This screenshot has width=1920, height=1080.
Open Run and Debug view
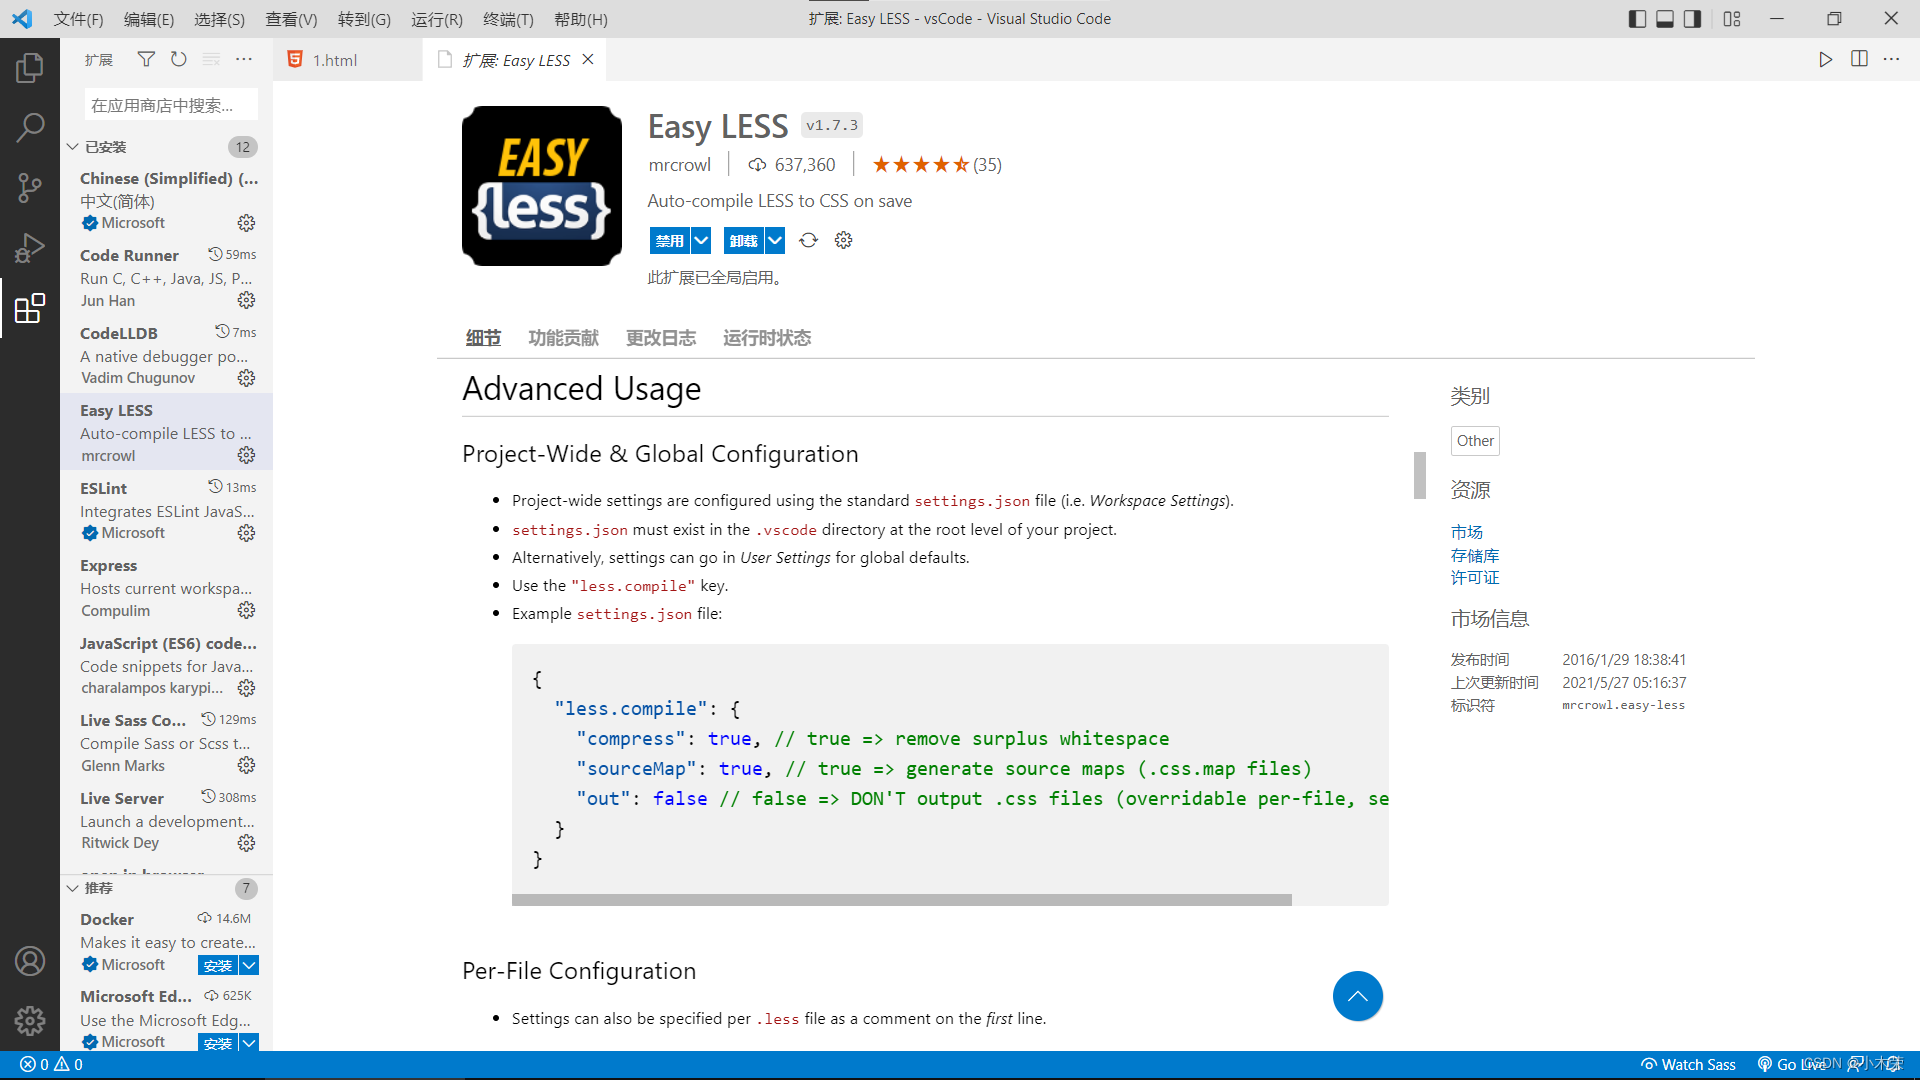[30, 247]
